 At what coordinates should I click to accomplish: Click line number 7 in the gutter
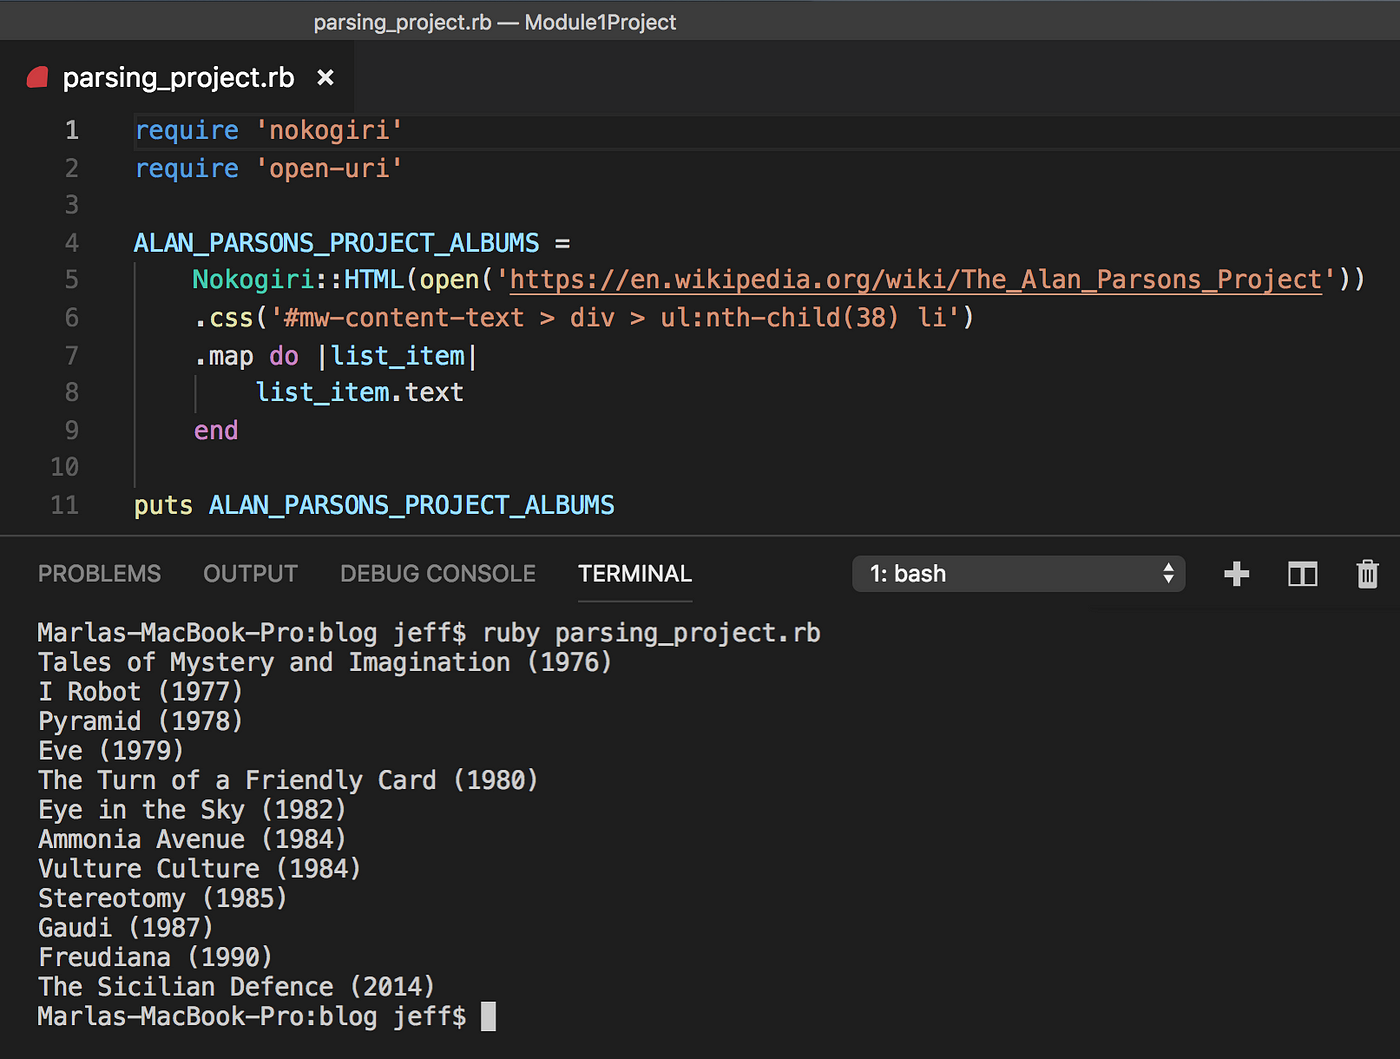71,356
